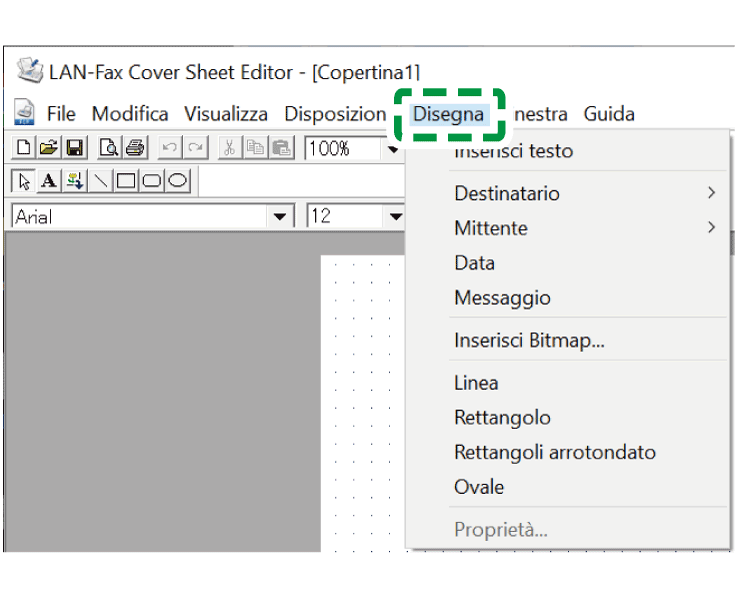The image size is (737, 594).
Task: Open the Arial font dropdown arrow
Action: [x=280, y=217]
